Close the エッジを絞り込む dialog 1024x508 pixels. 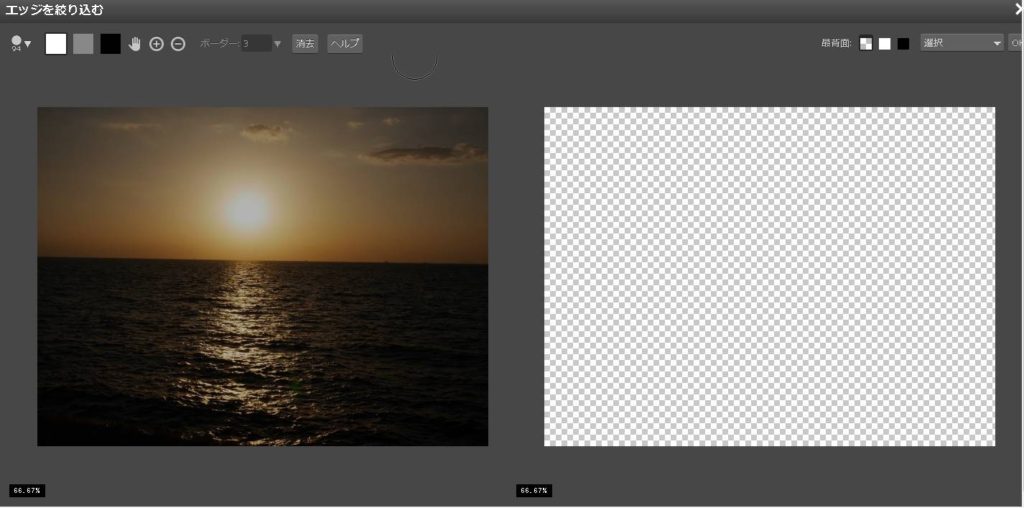pos(1017,9)
